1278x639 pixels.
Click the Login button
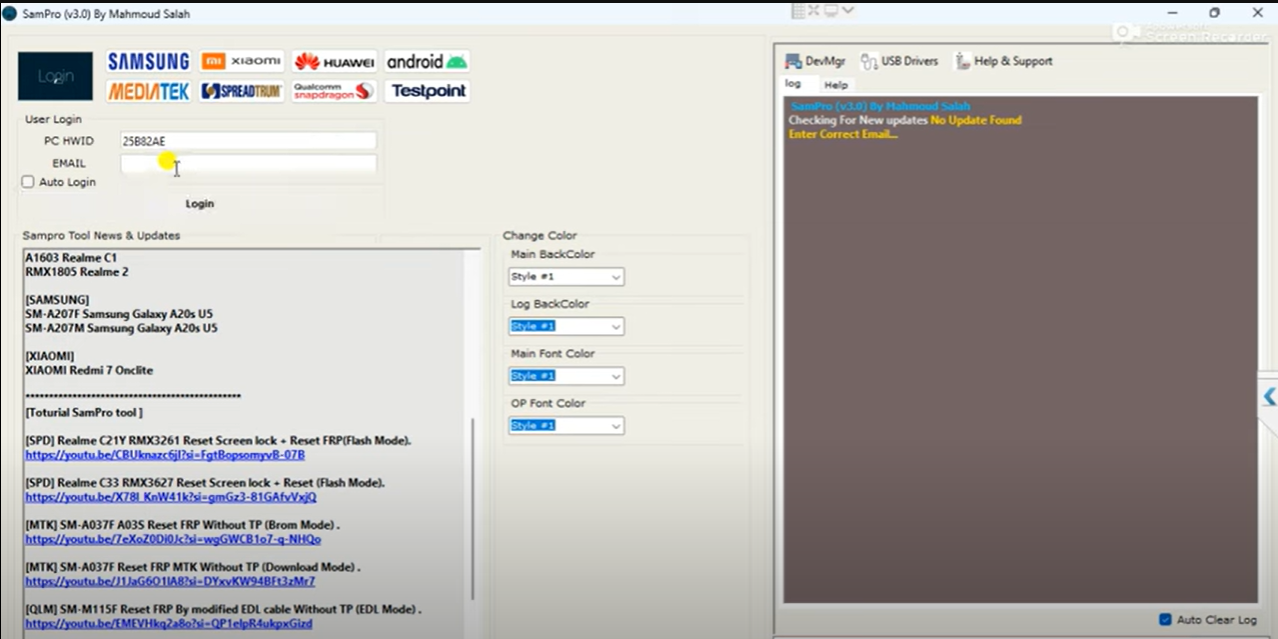click(x=200, y=203)
